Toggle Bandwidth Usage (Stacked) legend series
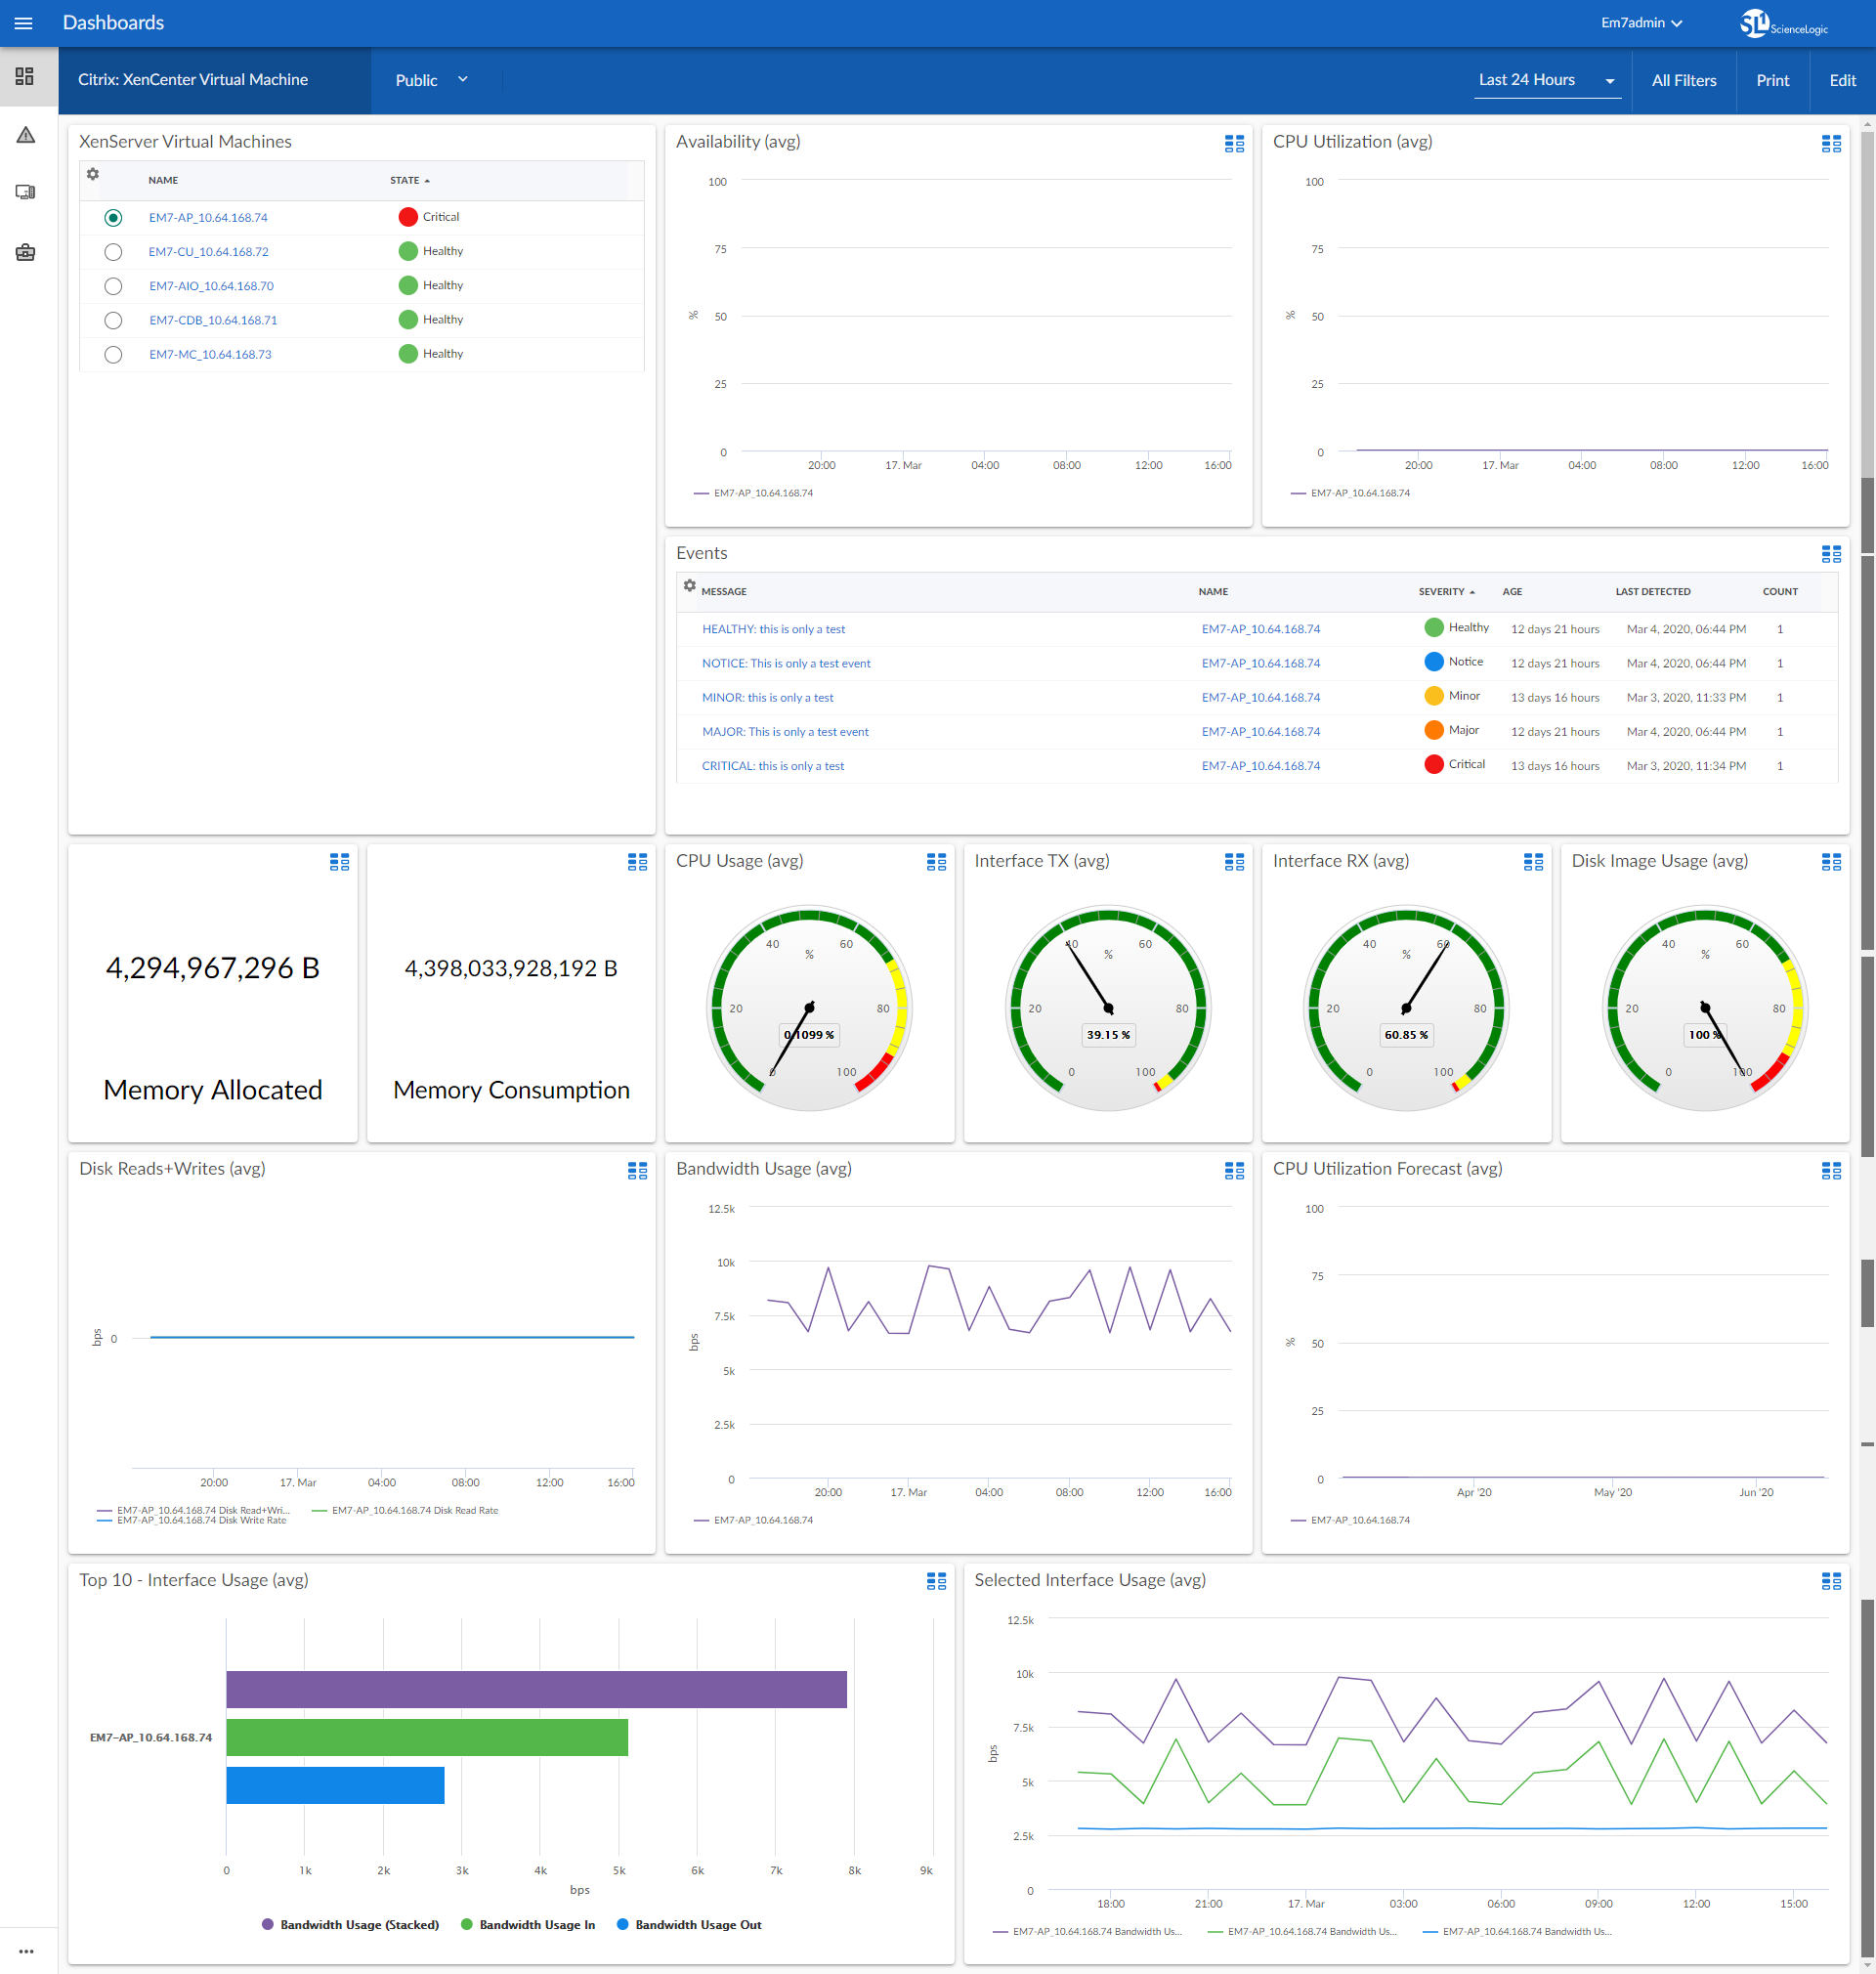 pos(350,1925)
